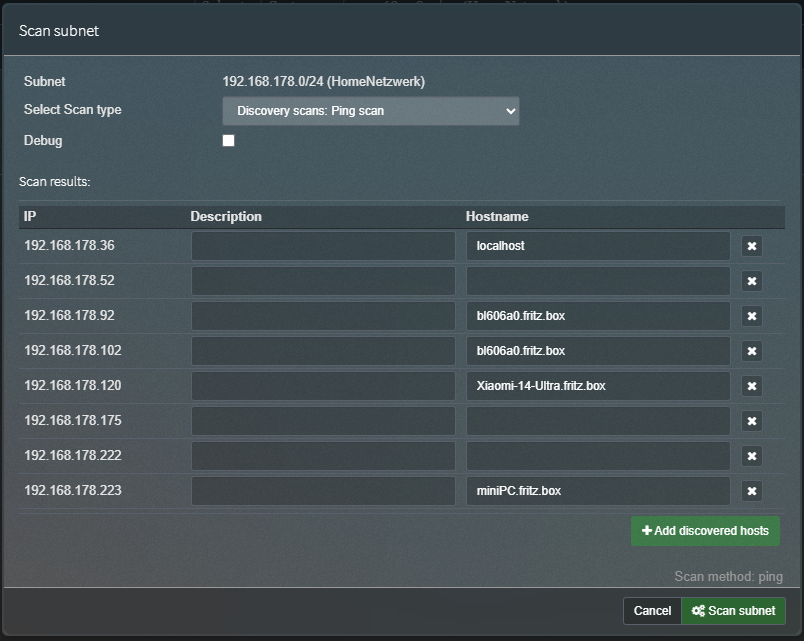The width and height of the screenshot is (804, 641).
Task: Focus the empty hostname field for 192.168.178.175
Action: pos(598,421)
